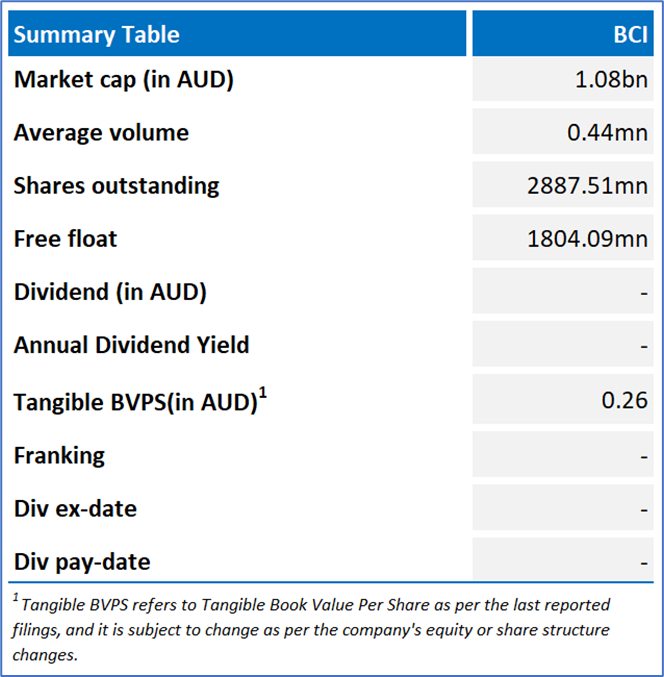The image size is (664, 677).
Task: Click the Average volume row label
Action: coord(101,133)
